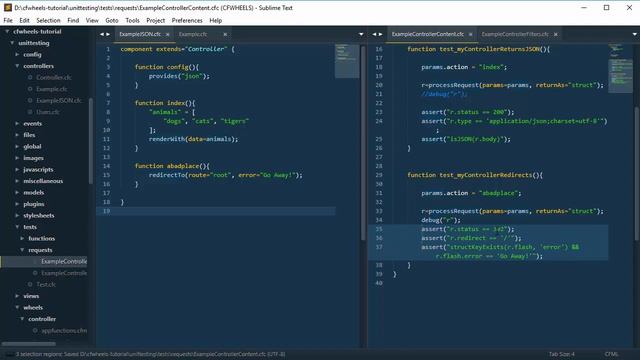640x360 pixels.
Task: Open Example.cfc in the sidebar
Action: pos(51,89)
